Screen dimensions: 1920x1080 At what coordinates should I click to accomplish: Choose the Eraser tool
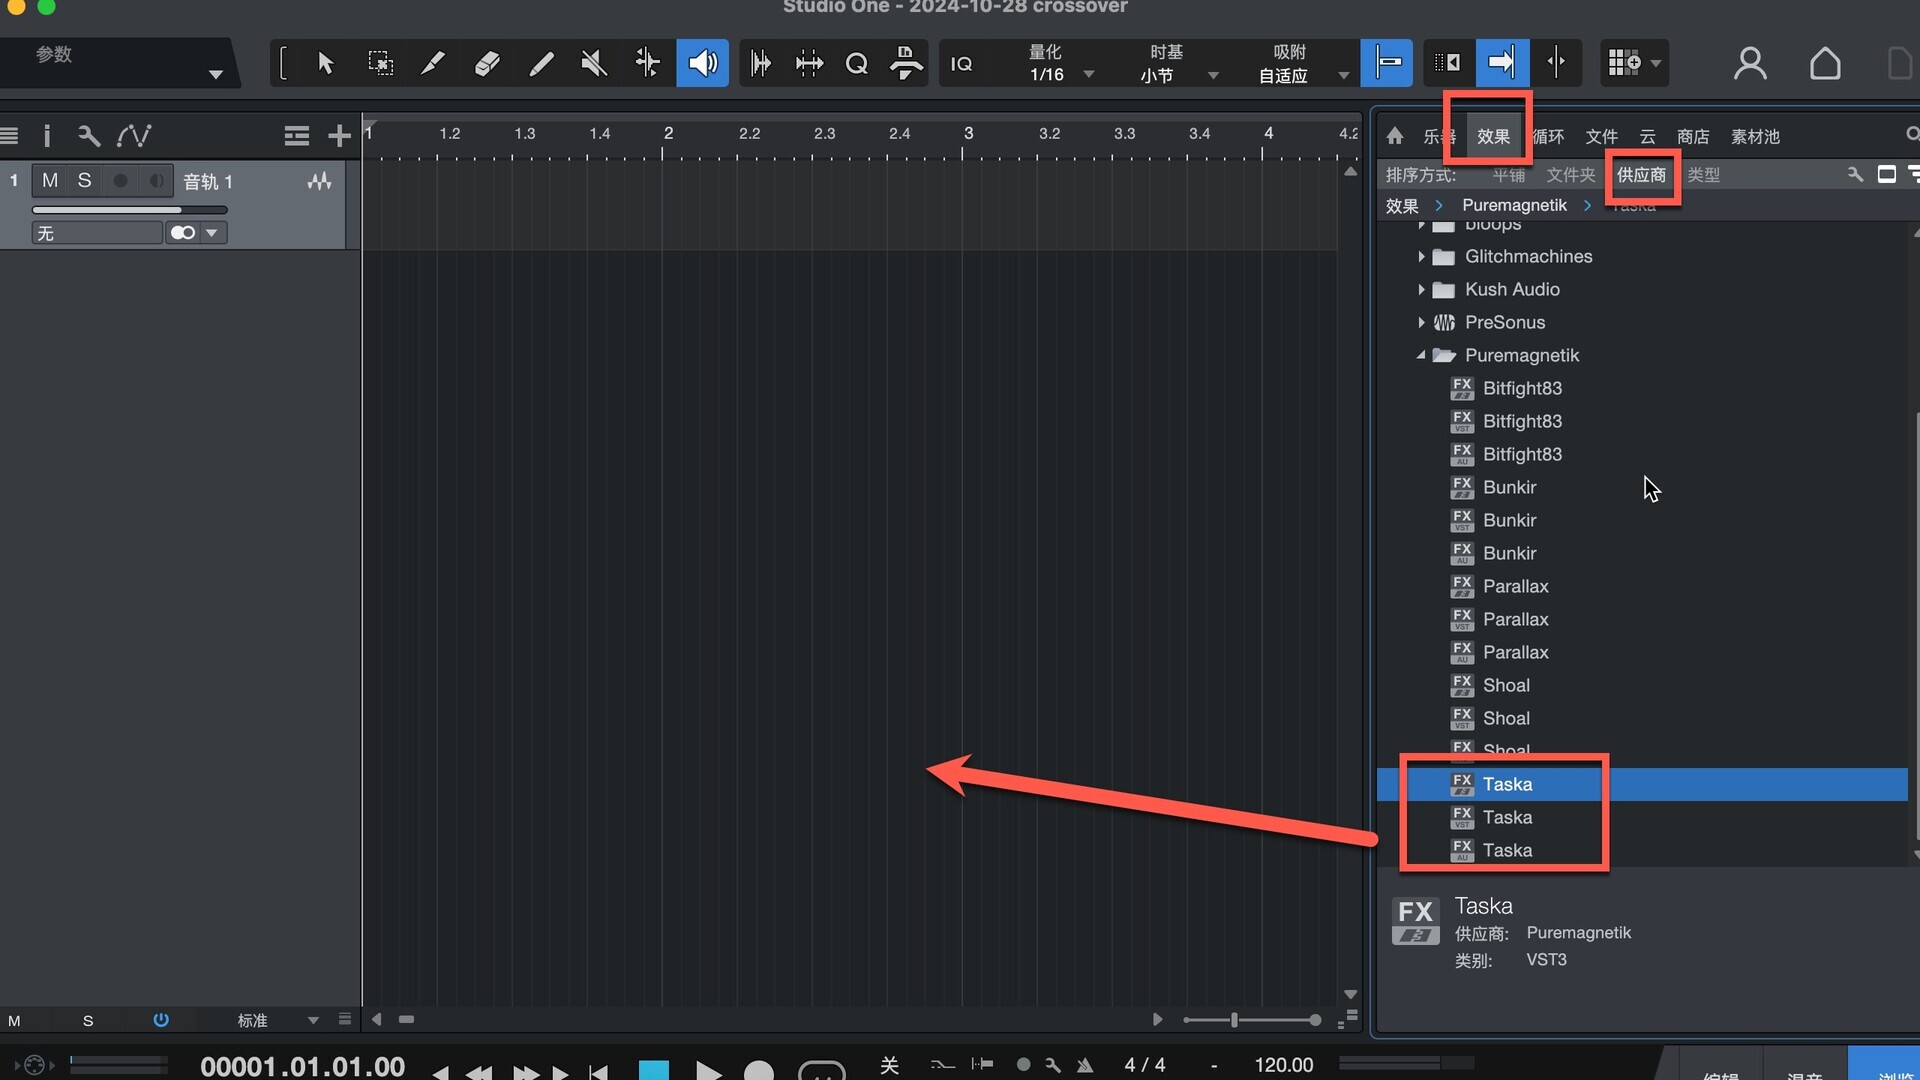pyautogui.click(x=487, y=63)
